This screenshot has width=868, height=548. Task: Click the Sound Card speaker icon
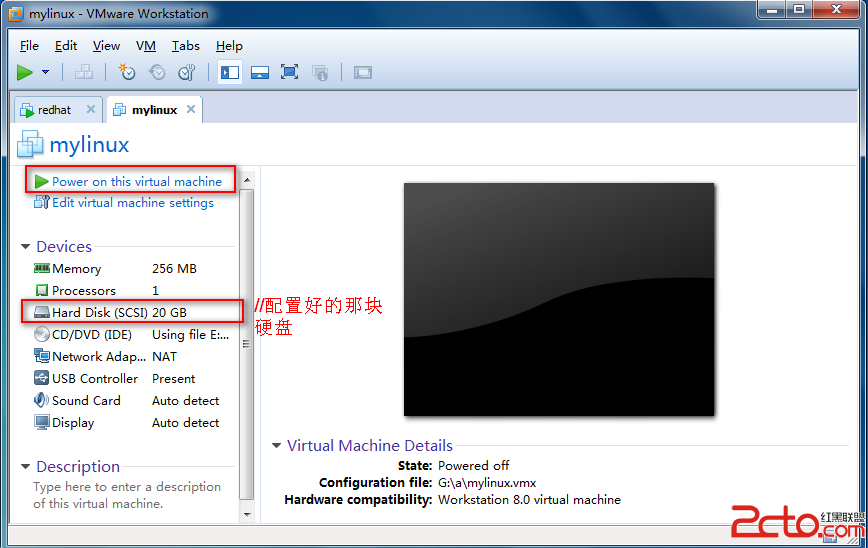[42, 400]
